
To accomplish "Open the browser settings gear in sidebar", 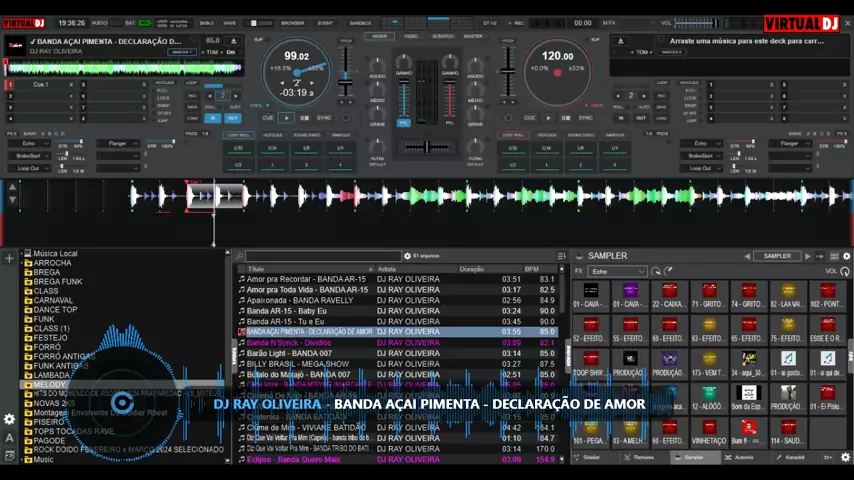I will click(9, 419).
